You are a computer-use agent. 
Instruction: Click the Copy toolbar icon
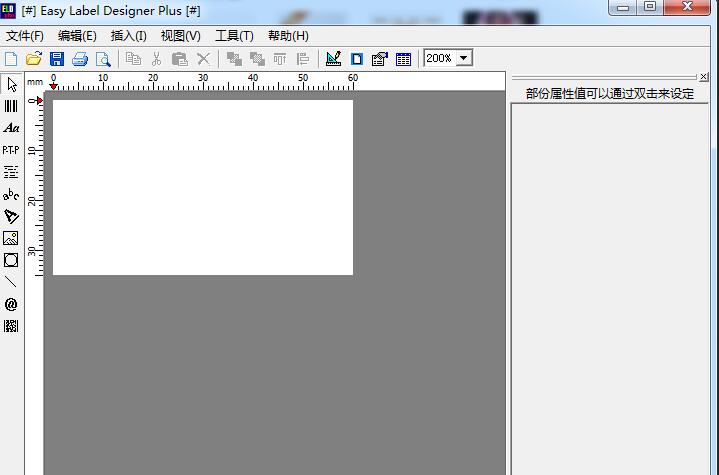[133, 59]
